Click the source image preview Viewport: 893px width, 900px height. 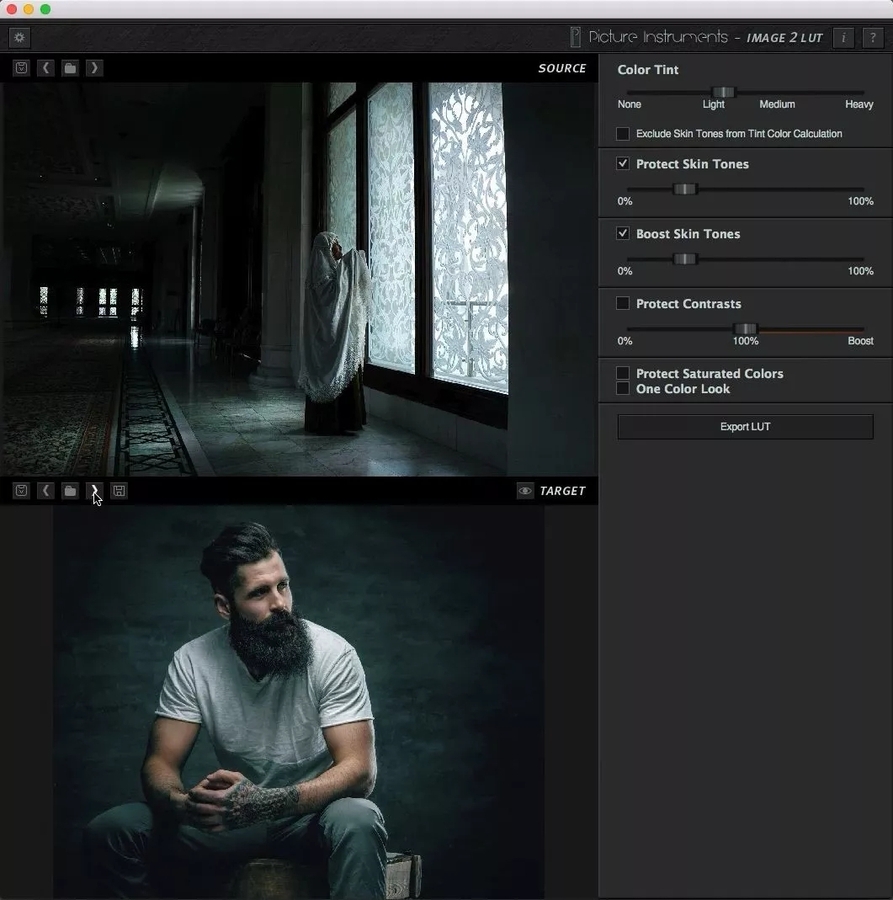(298, 280)
